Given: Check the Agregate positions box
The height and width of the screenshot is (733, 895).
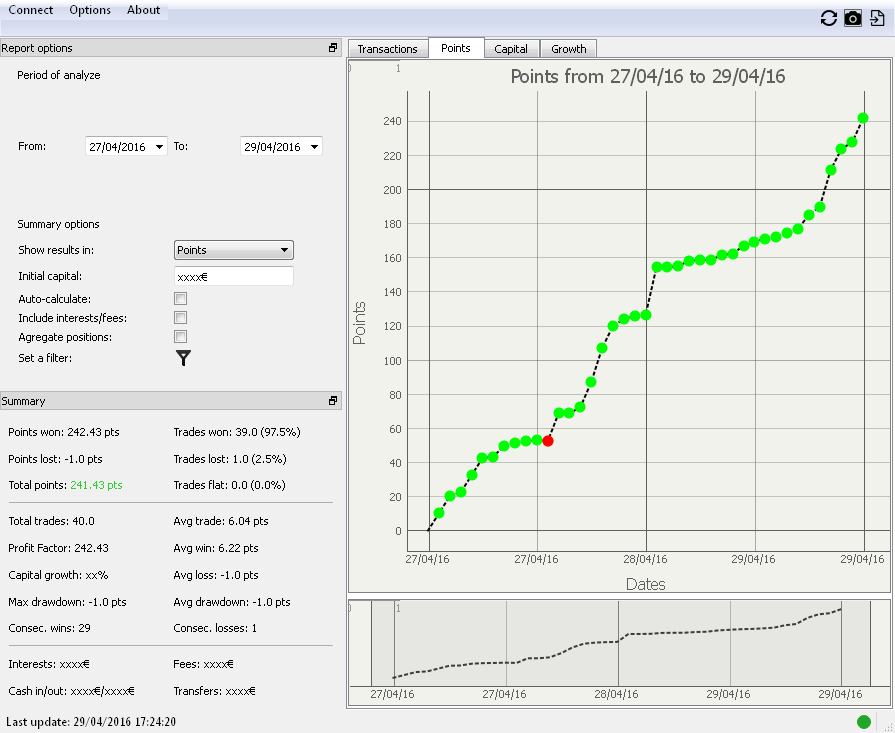Looking at the screenshot, I should [181, 337].
